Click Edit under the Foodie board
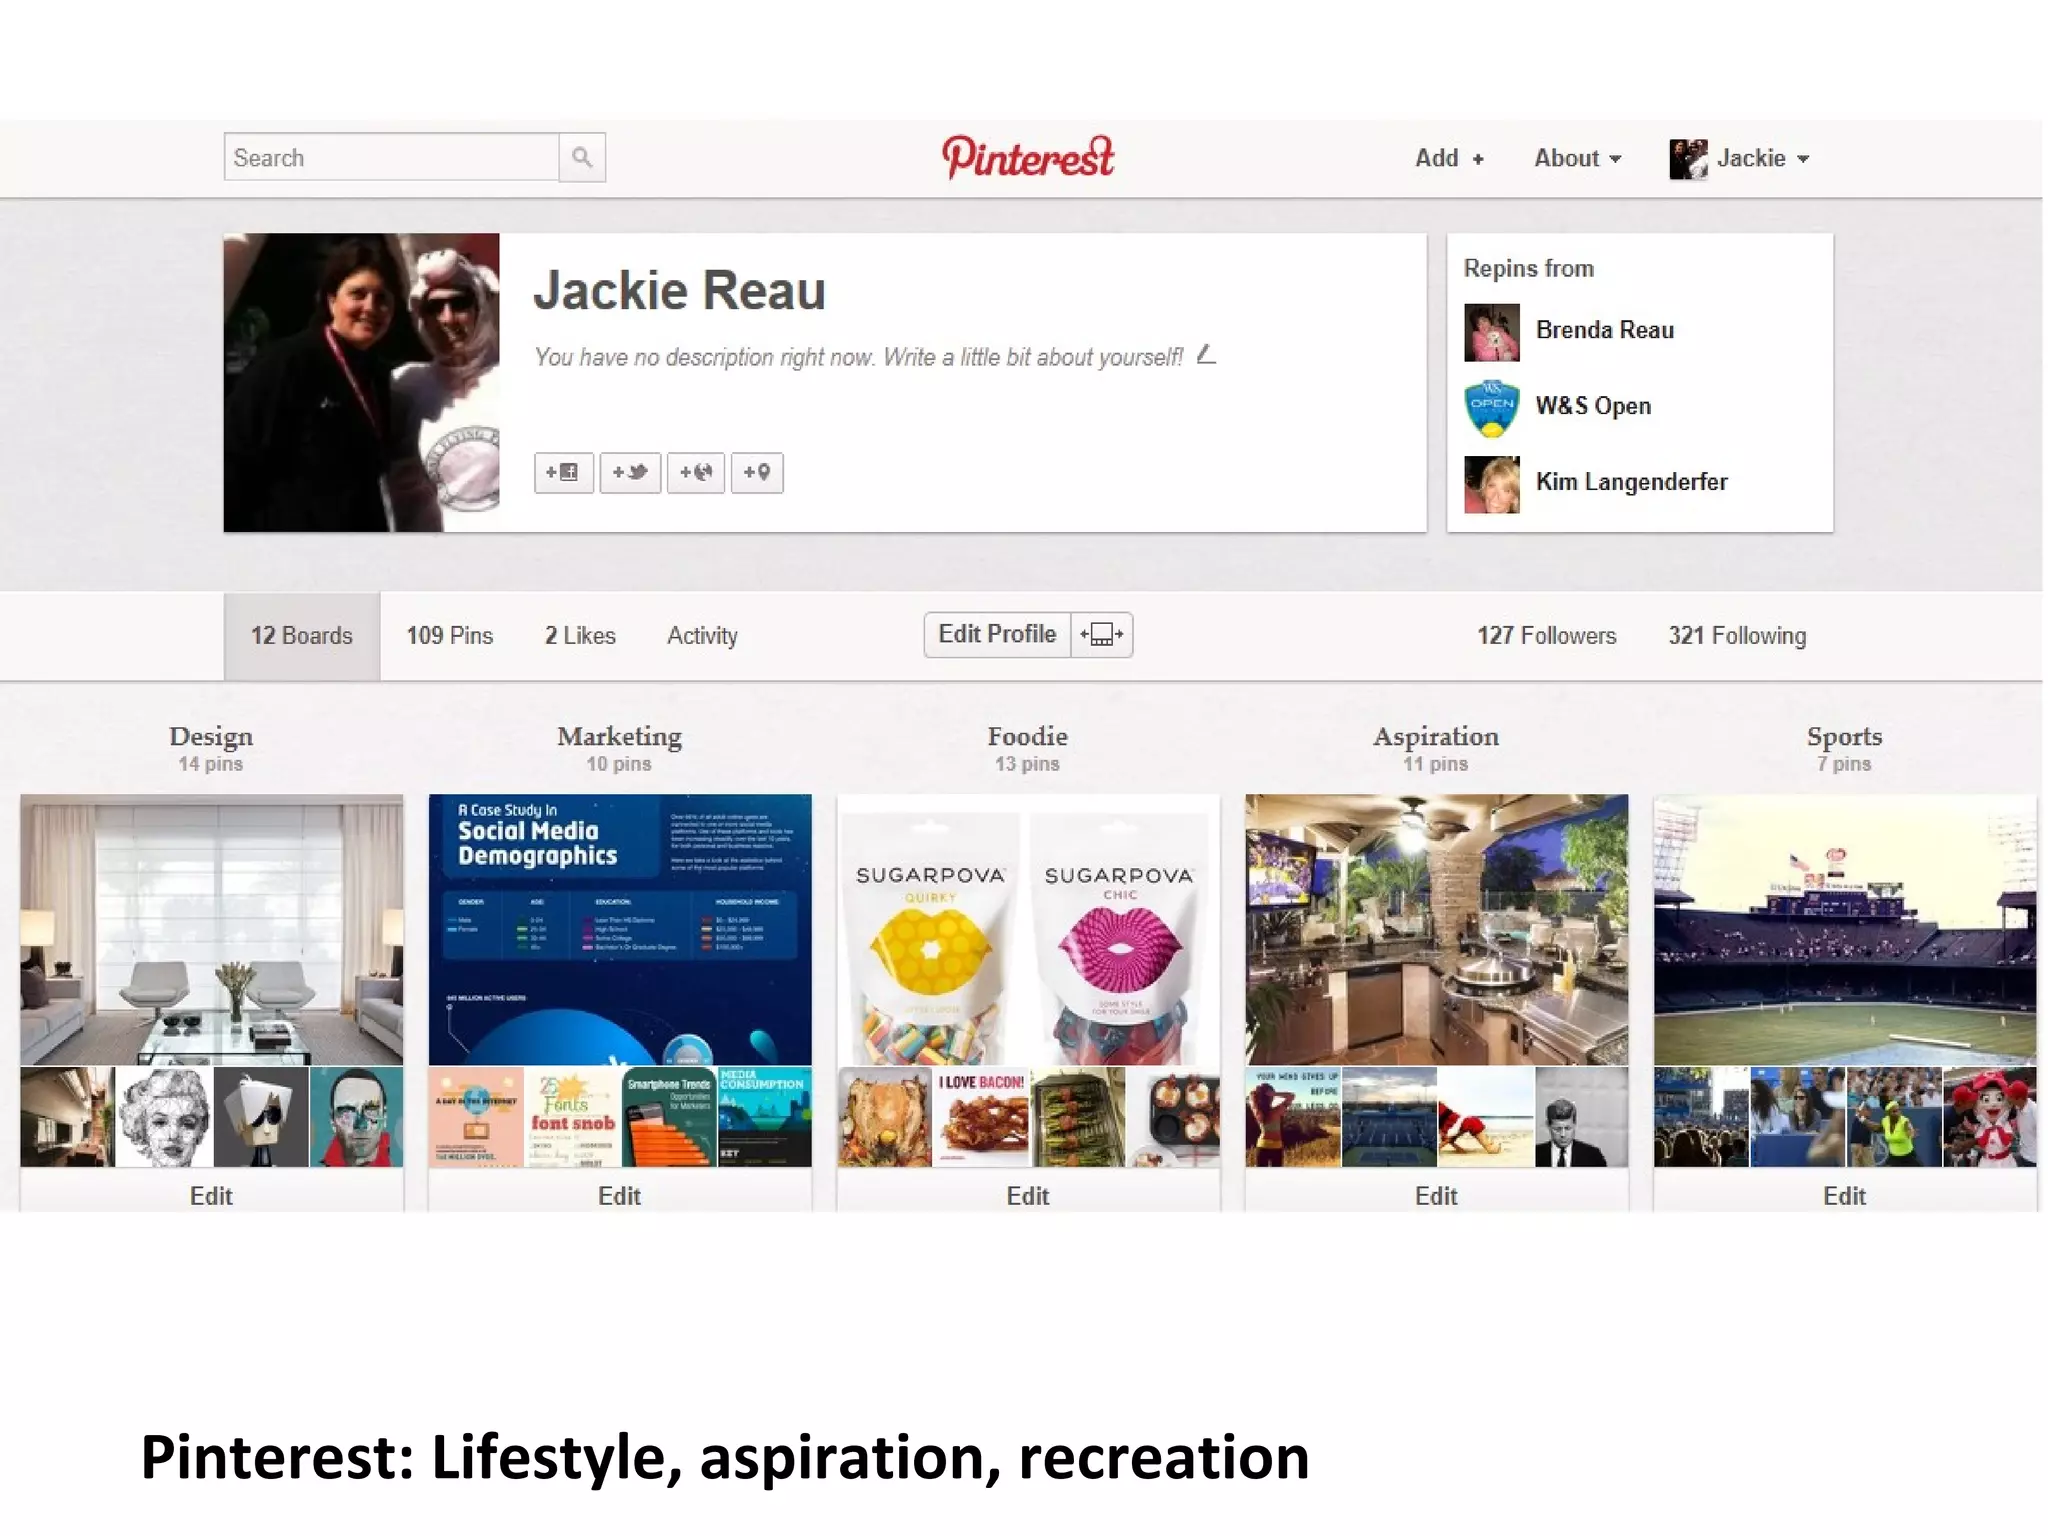The height and width of the screenshot is (1536, 2048). click(1028, 1196)
